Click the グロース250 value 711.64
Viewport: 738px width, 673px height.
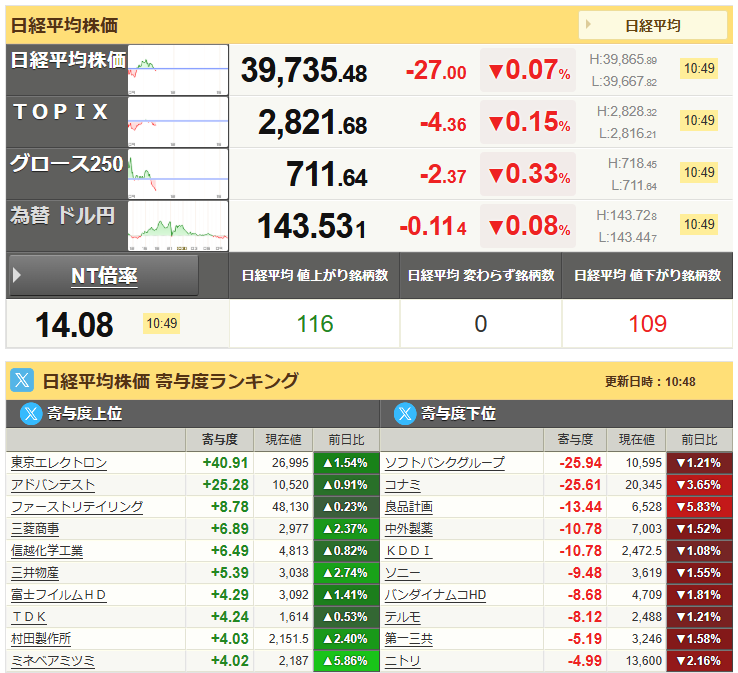click(327, 175)
